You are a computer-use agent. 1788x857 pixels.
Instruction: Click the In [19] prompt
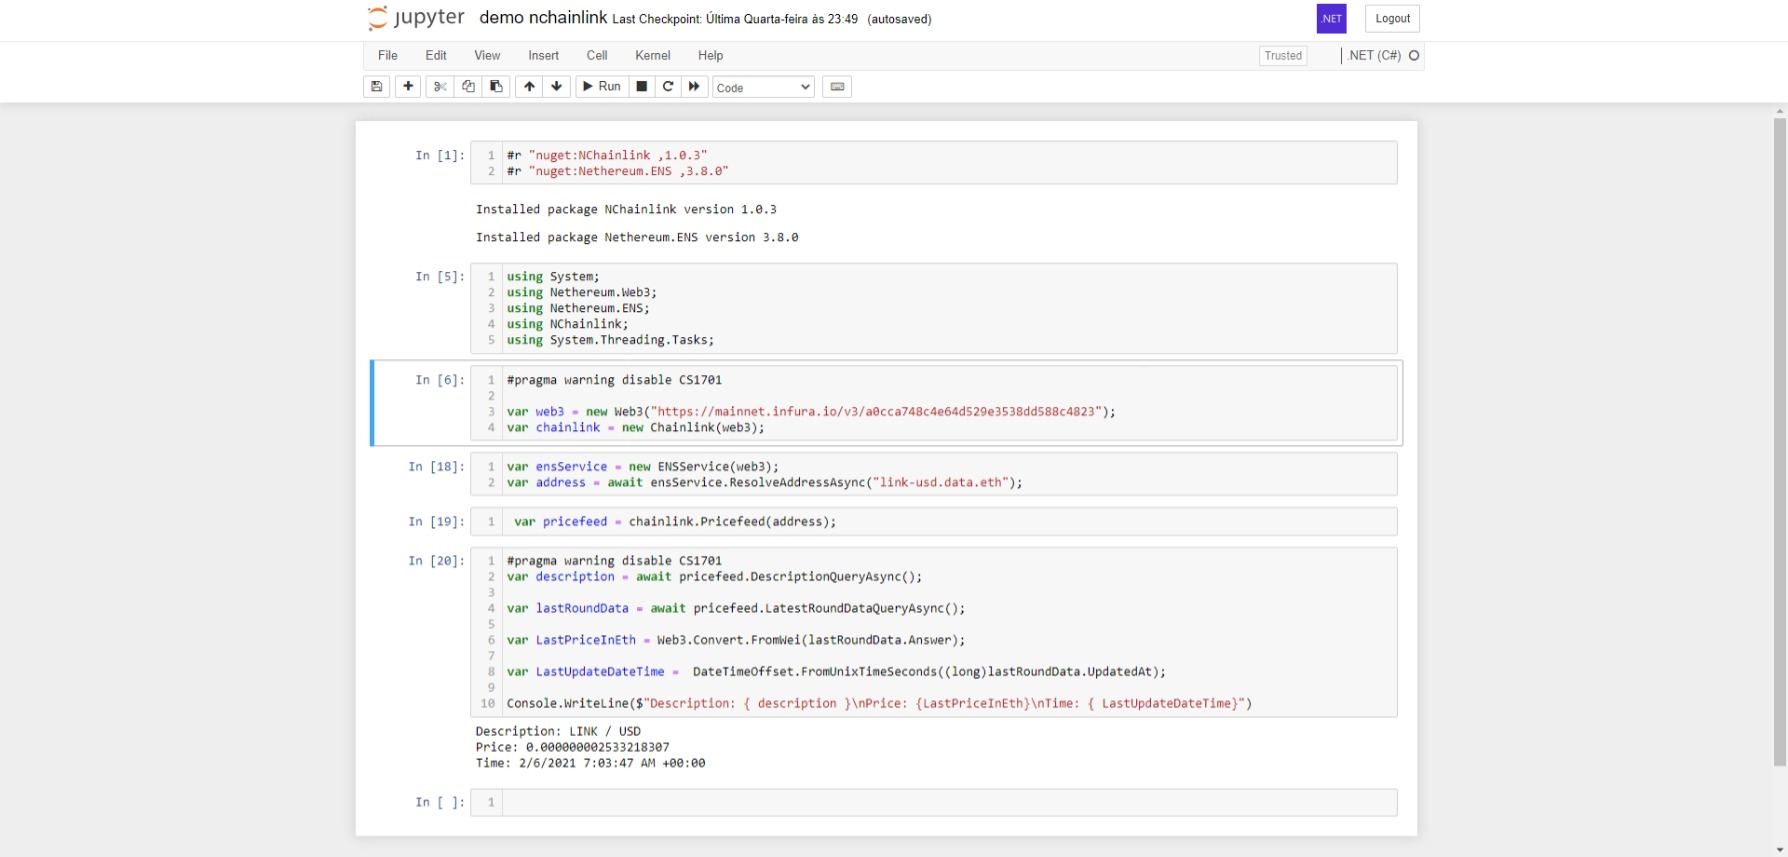point(437,522)
